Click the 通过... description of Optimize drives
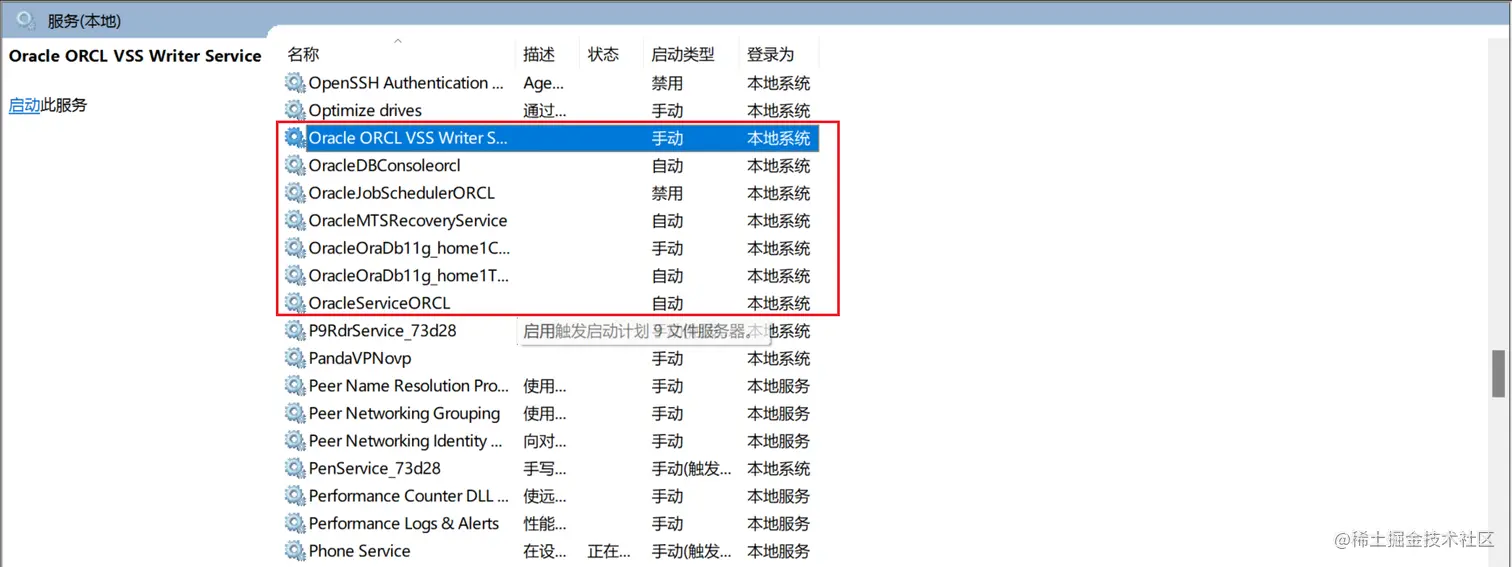 545,110
